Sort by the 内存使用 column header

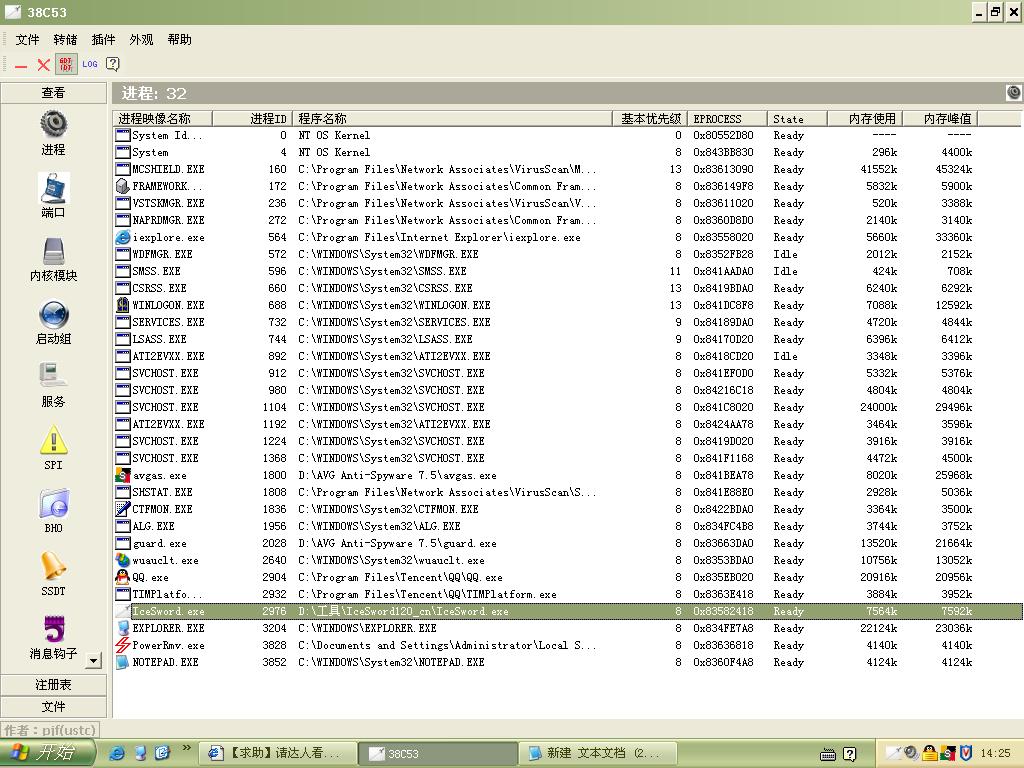pyautogui.click(x=864, y=118)
